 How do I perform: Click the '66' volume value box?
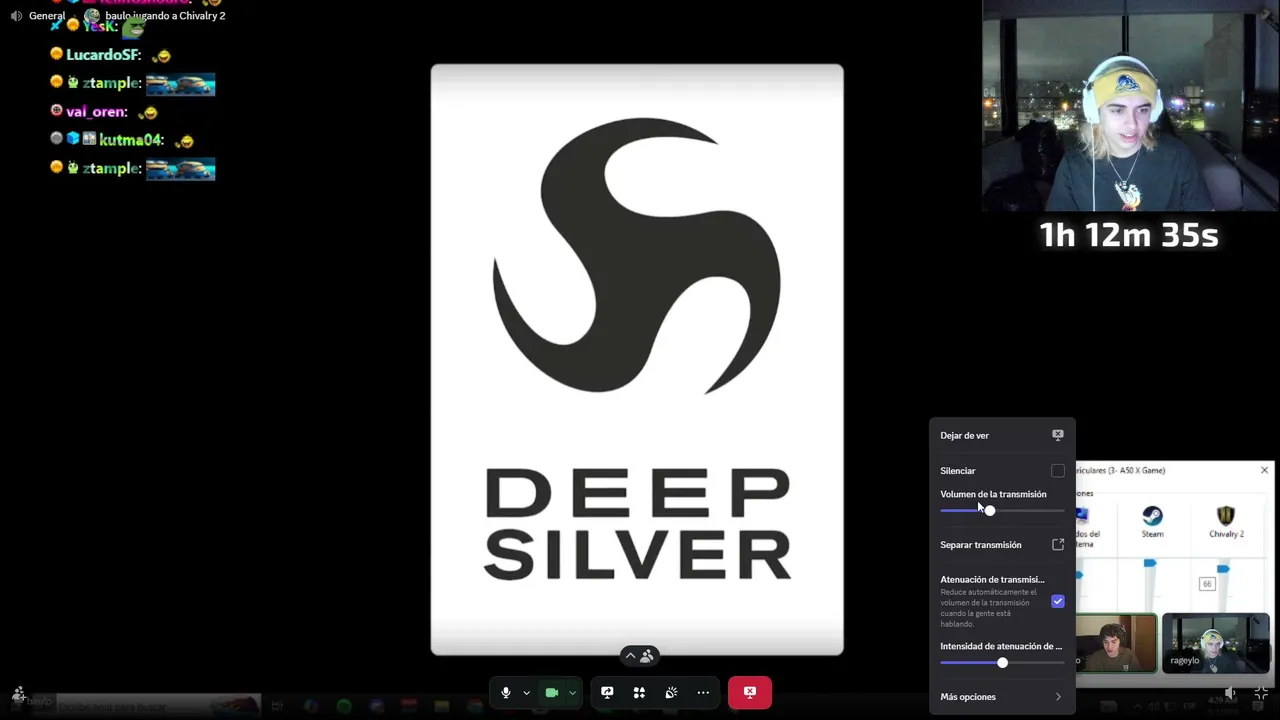tap(1207, 584)
